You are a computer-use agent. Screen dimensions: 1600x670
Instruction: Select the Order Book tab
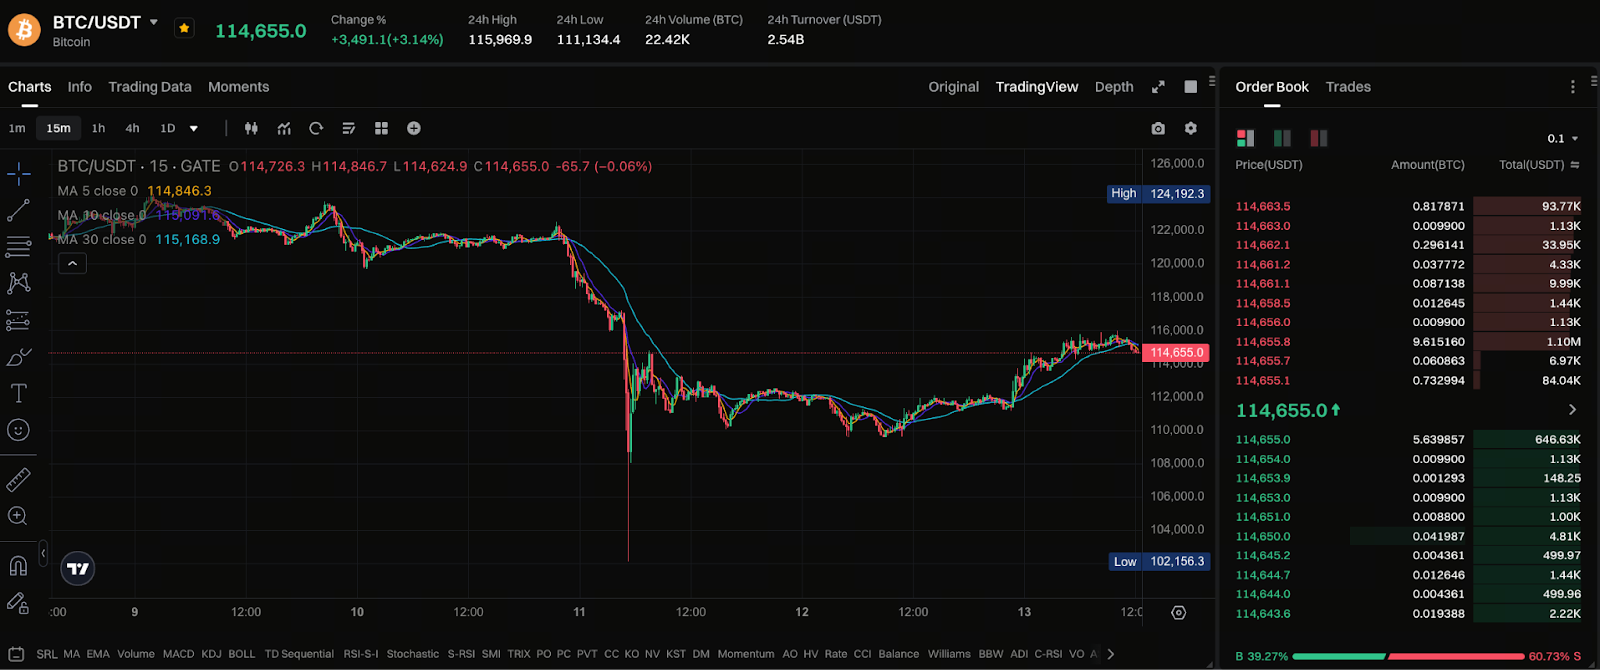click(x=1272, y=87)
